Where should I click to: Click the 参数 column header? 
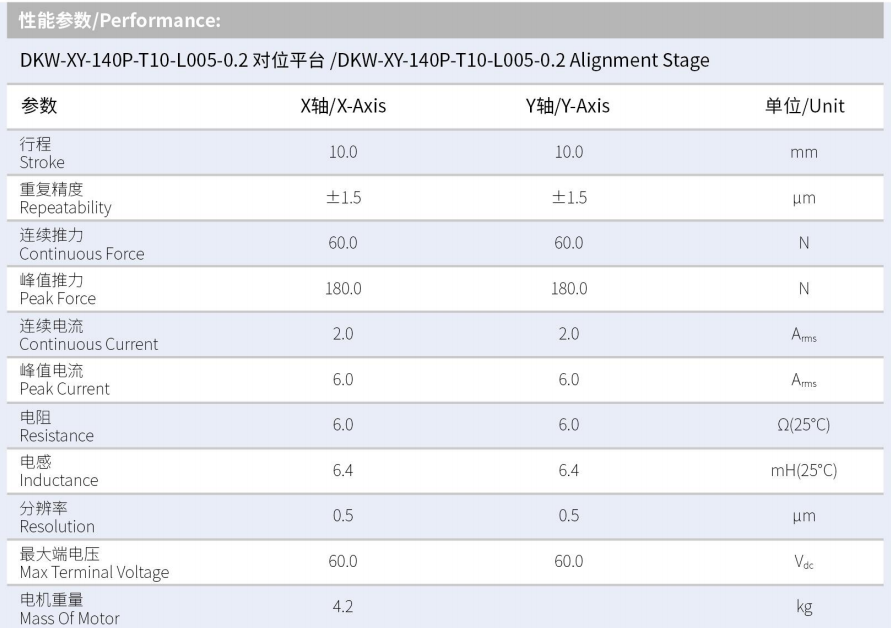pos(39,106)
